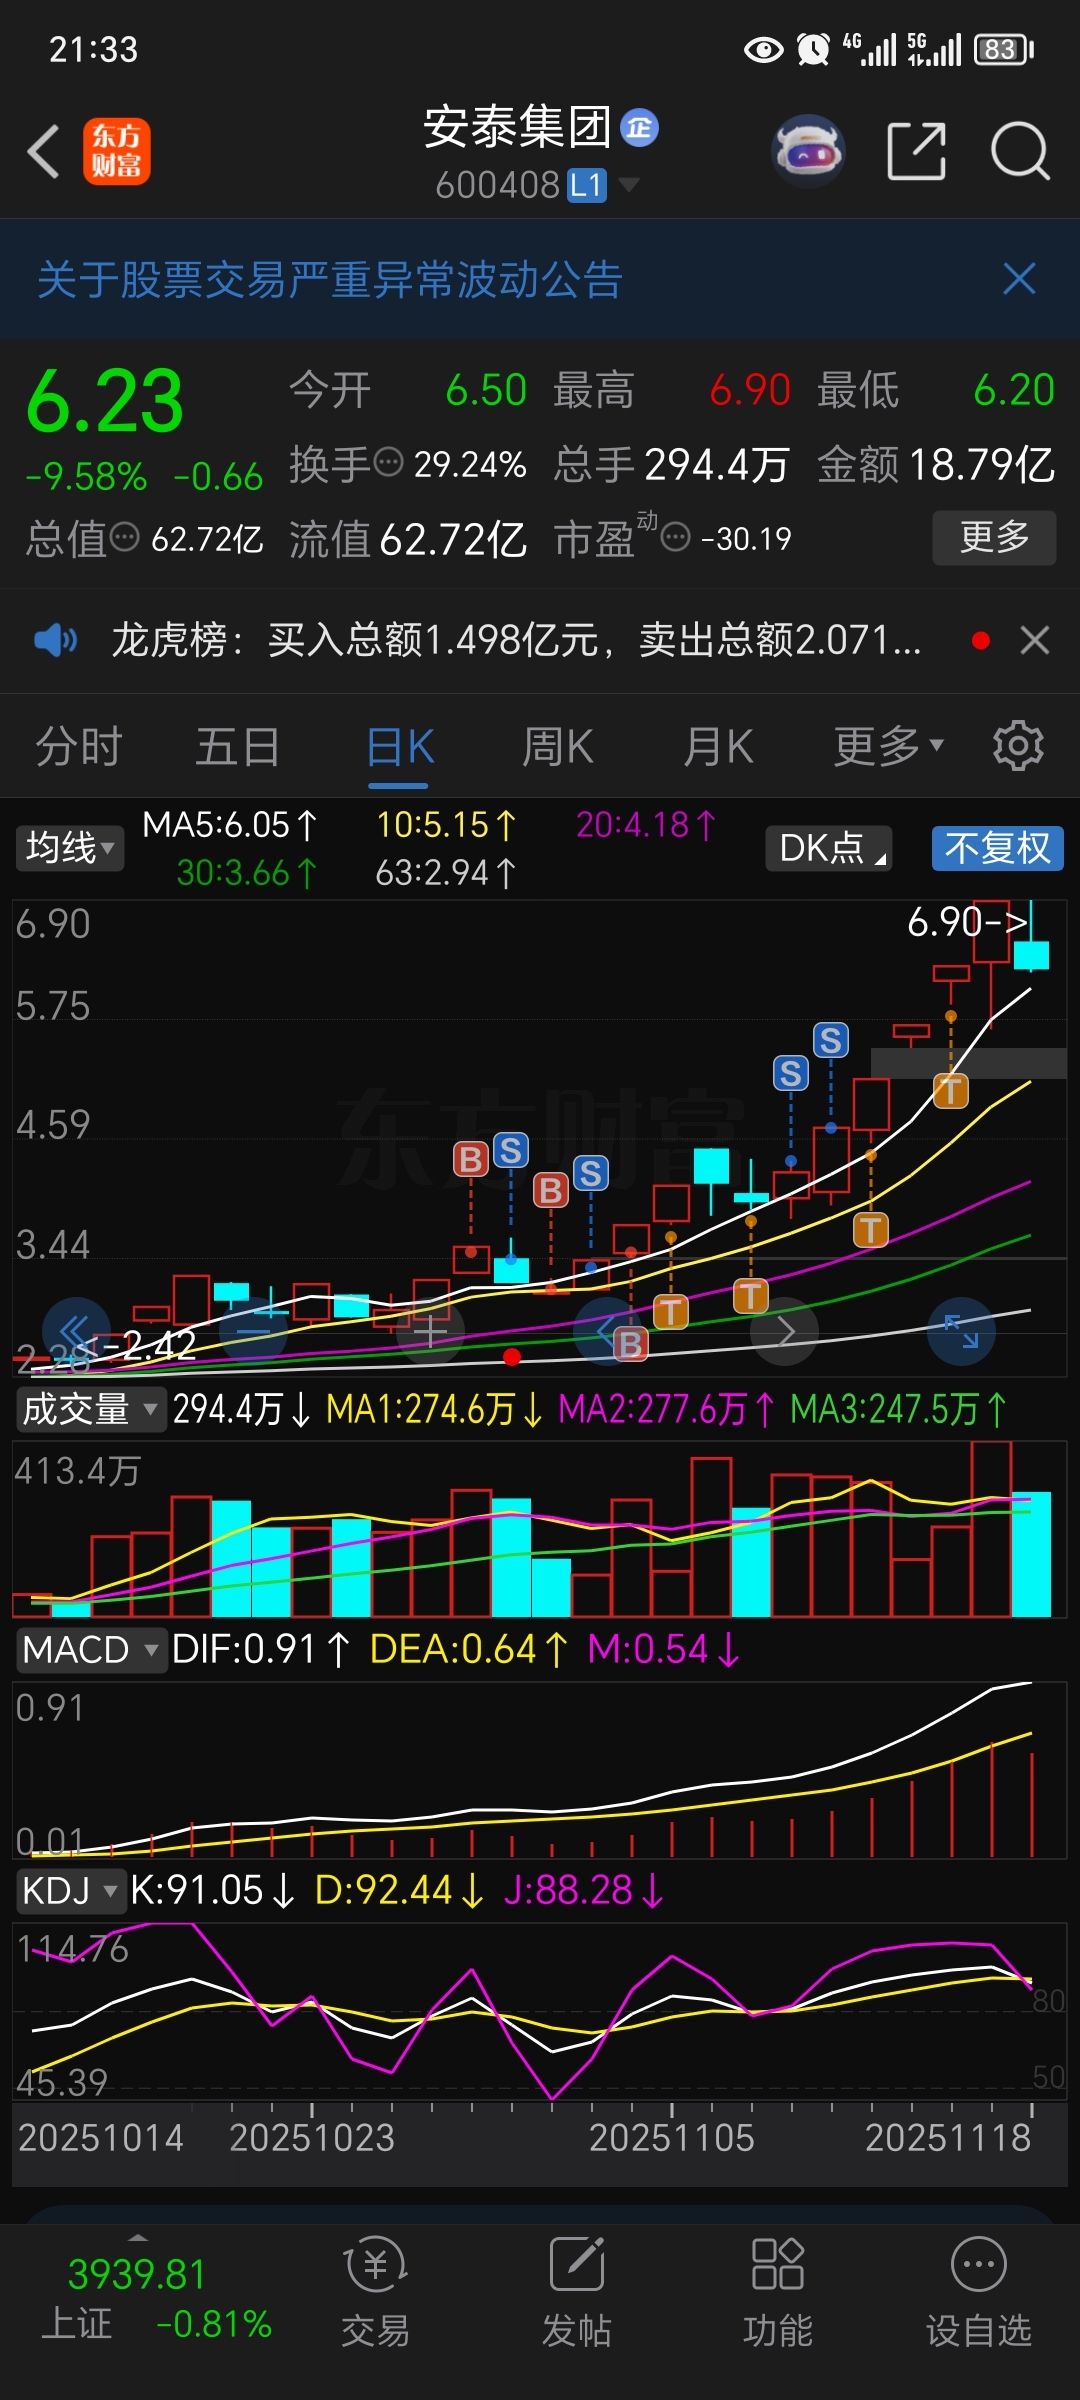
Task: Open the search magnifier
Action: click(1020, 151)
